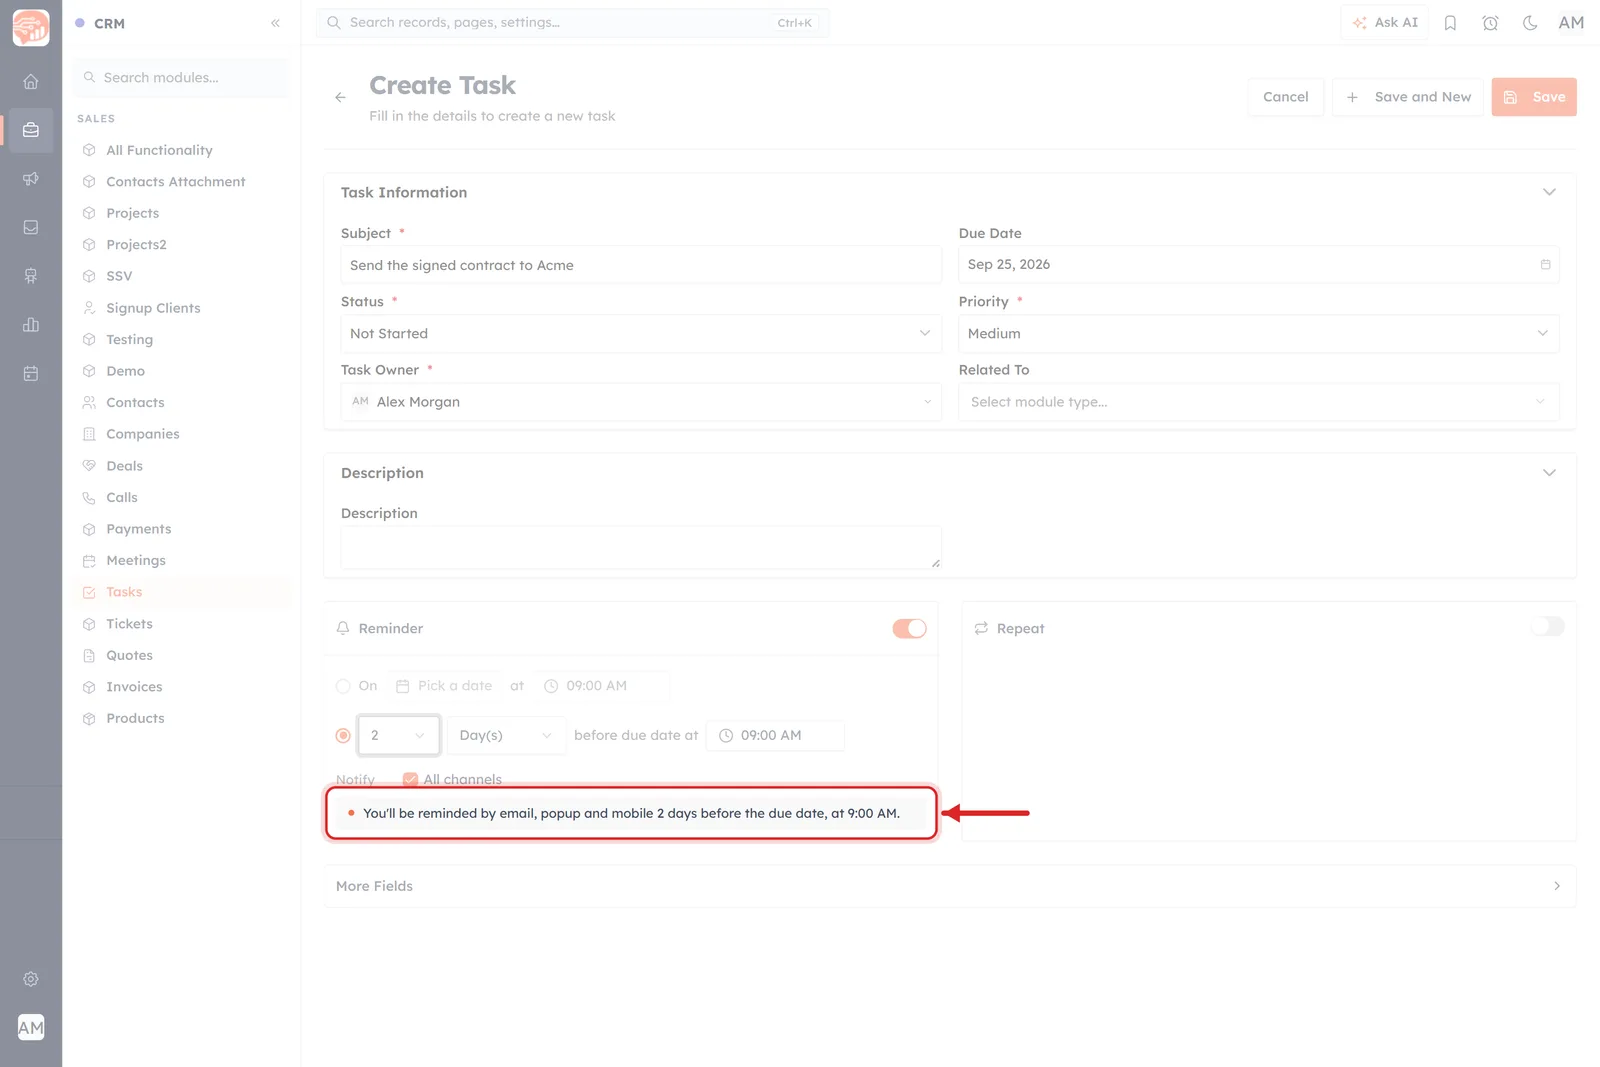The width and height of the screenshot is (1600, 1067).
Task: Open the Companies module in sidebar
Action: pos(143,434)
